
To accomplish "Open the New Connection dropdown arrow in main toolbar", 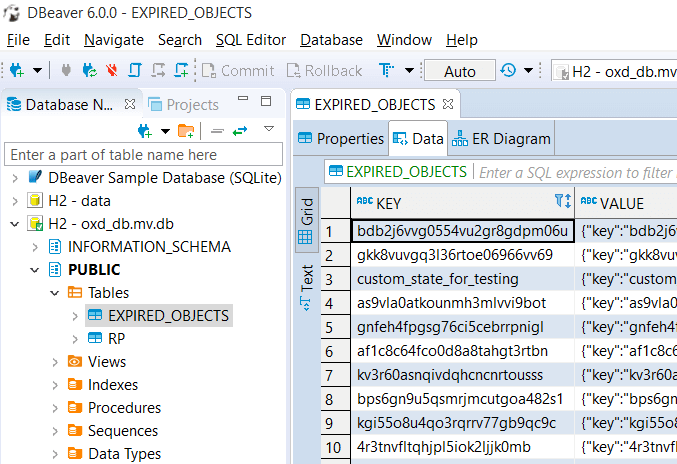I will pos(38,70).
